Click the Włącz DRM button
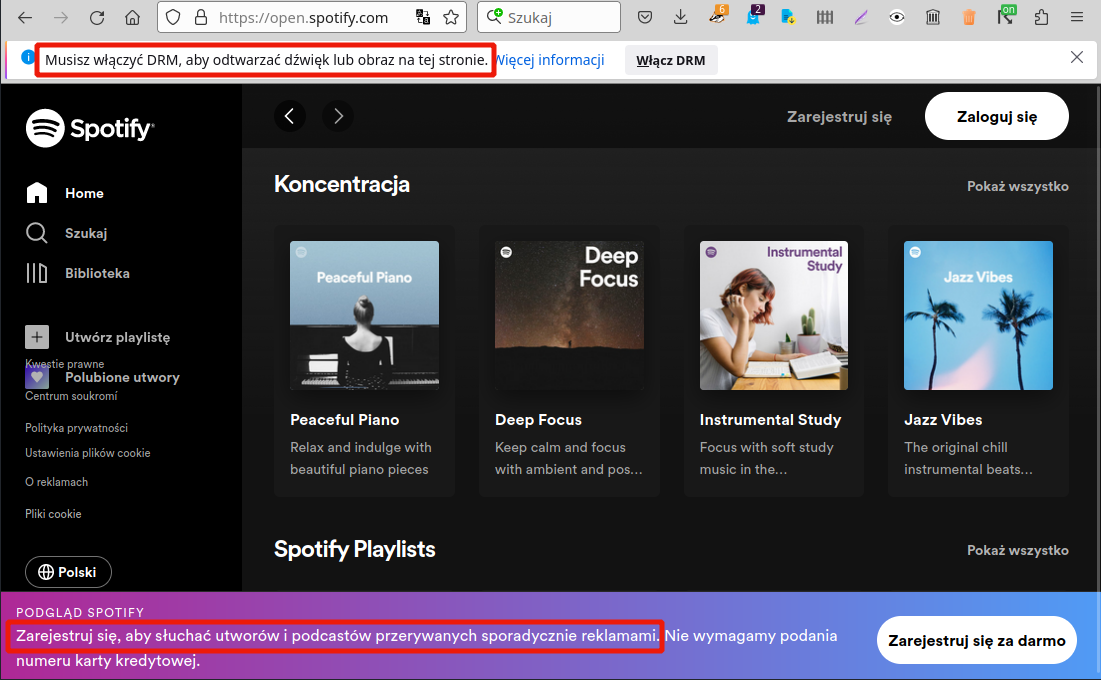This screenshot has width=1101, height=680. [x=670, y=60]
